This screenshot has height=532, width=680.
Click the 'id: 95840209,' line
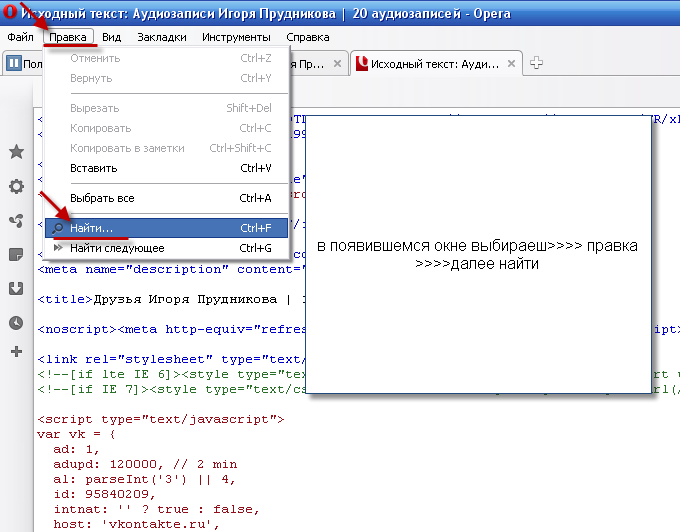pos(104,494)
